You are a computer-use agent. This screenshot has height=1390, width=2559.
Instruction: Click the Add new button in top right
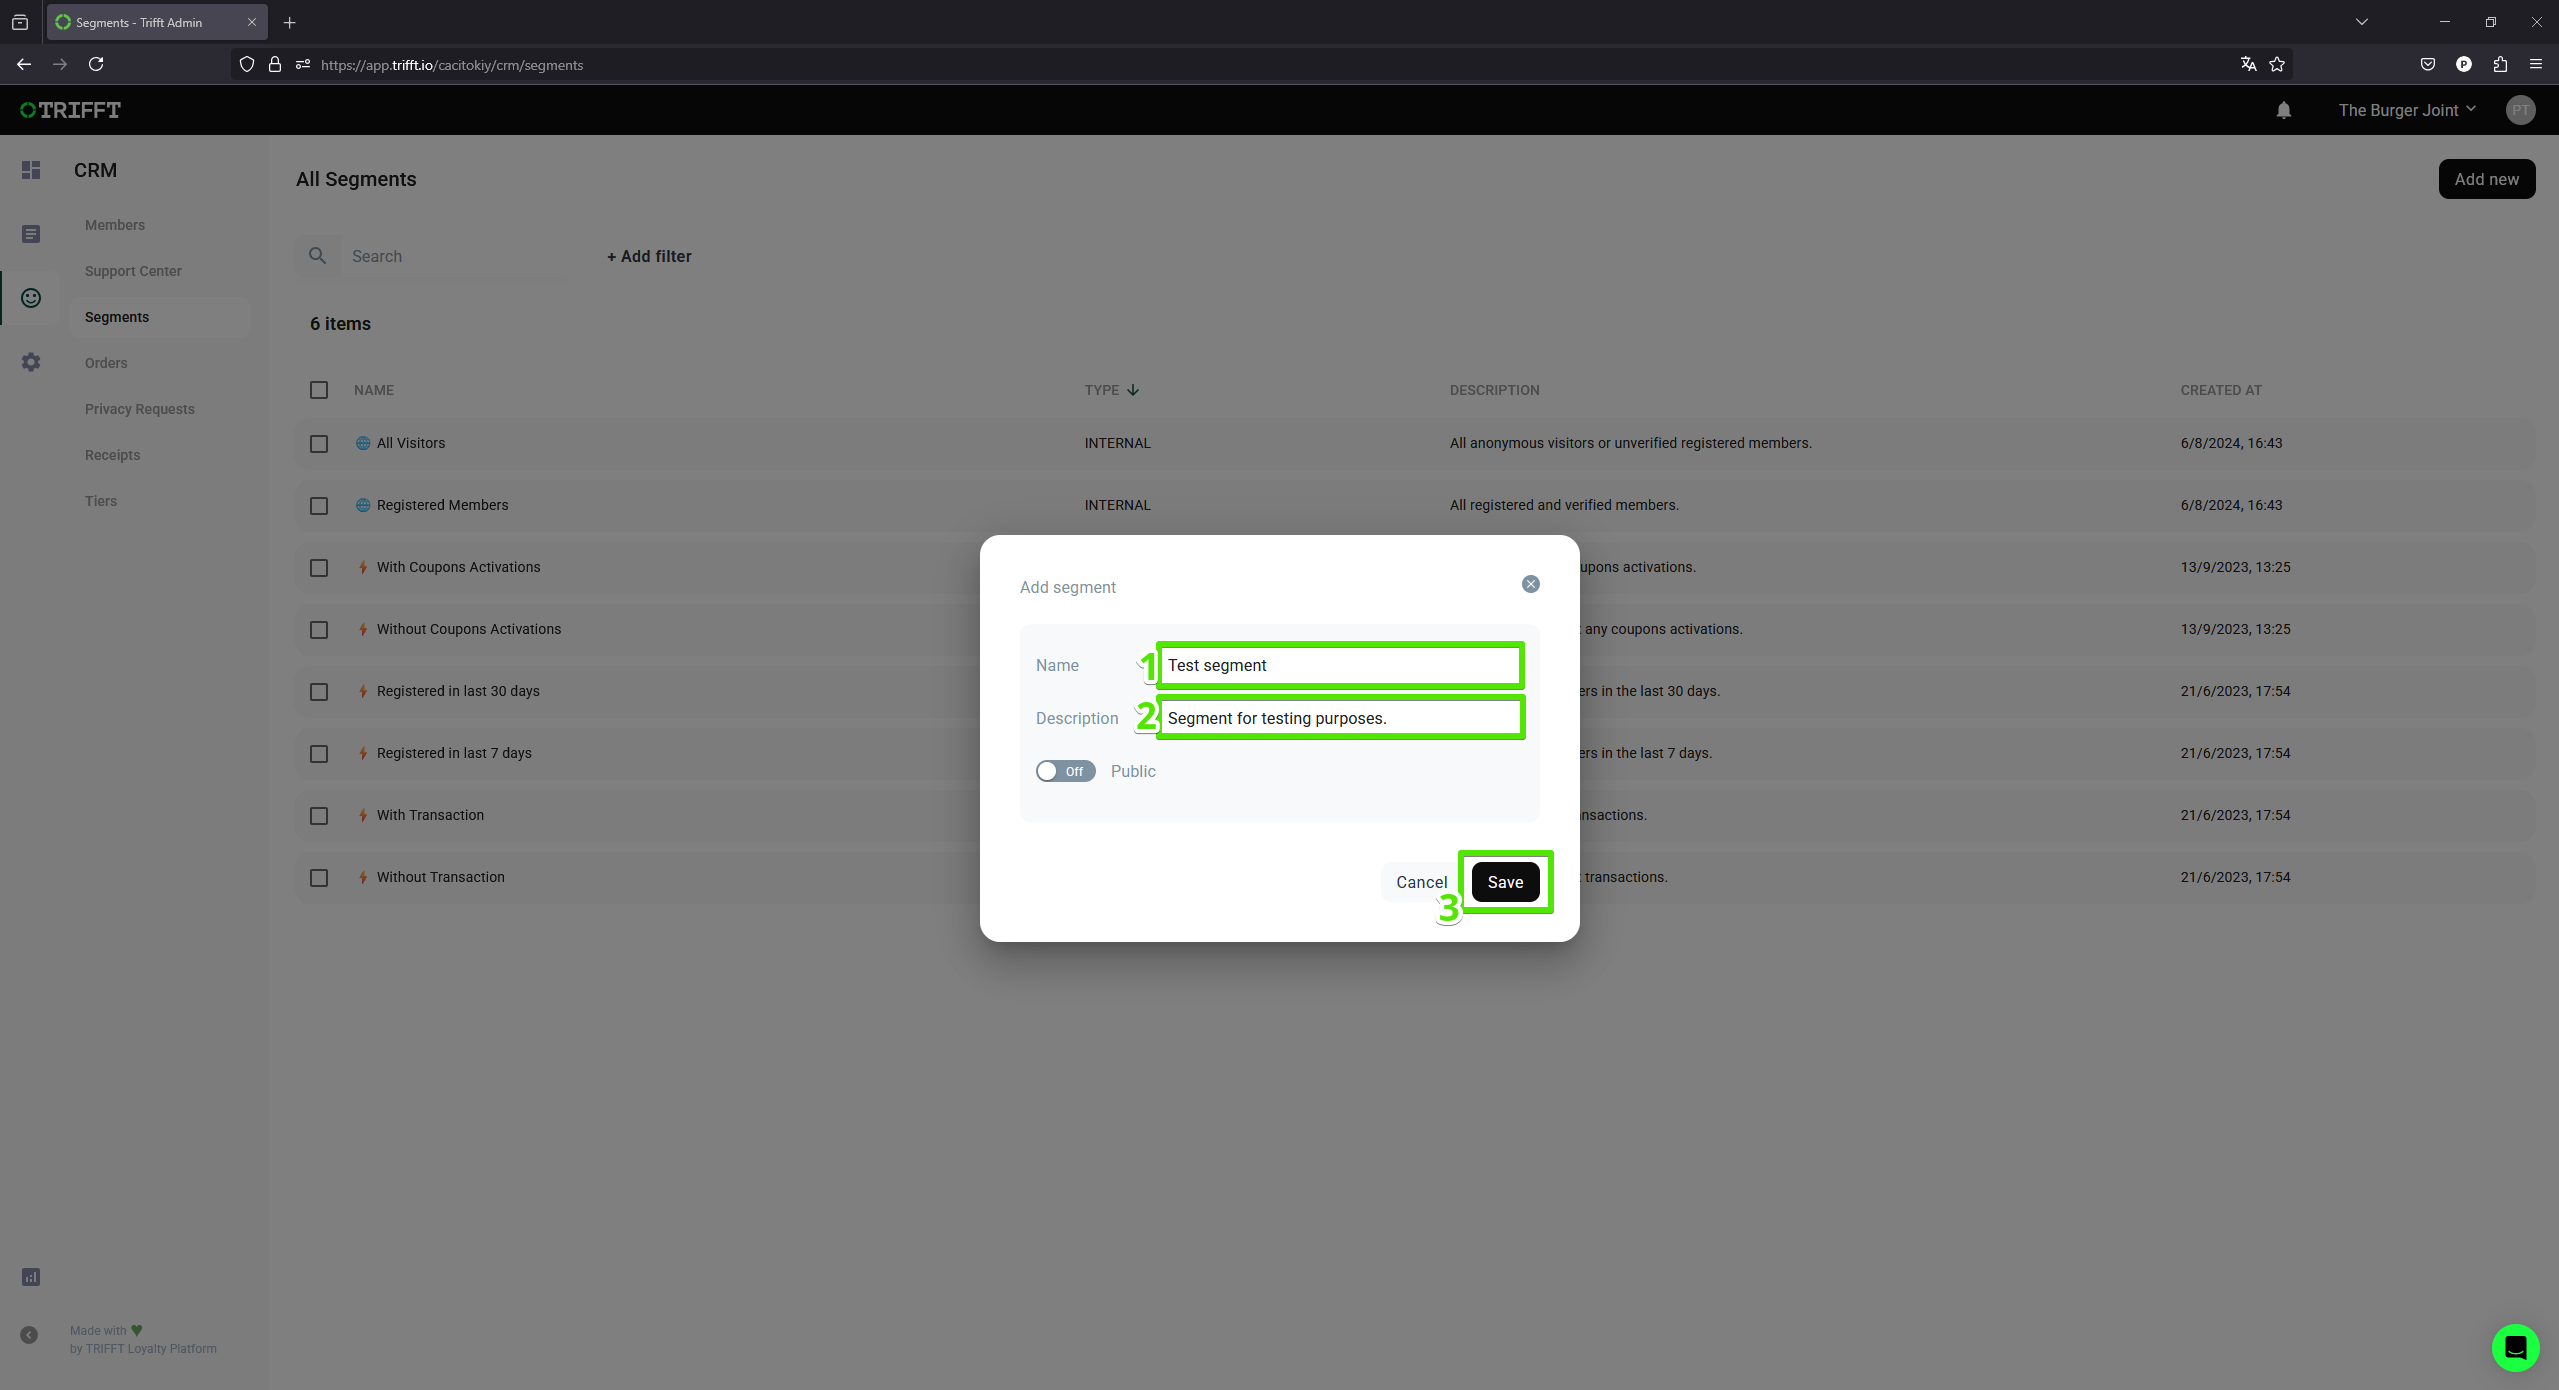(2484, 178)
